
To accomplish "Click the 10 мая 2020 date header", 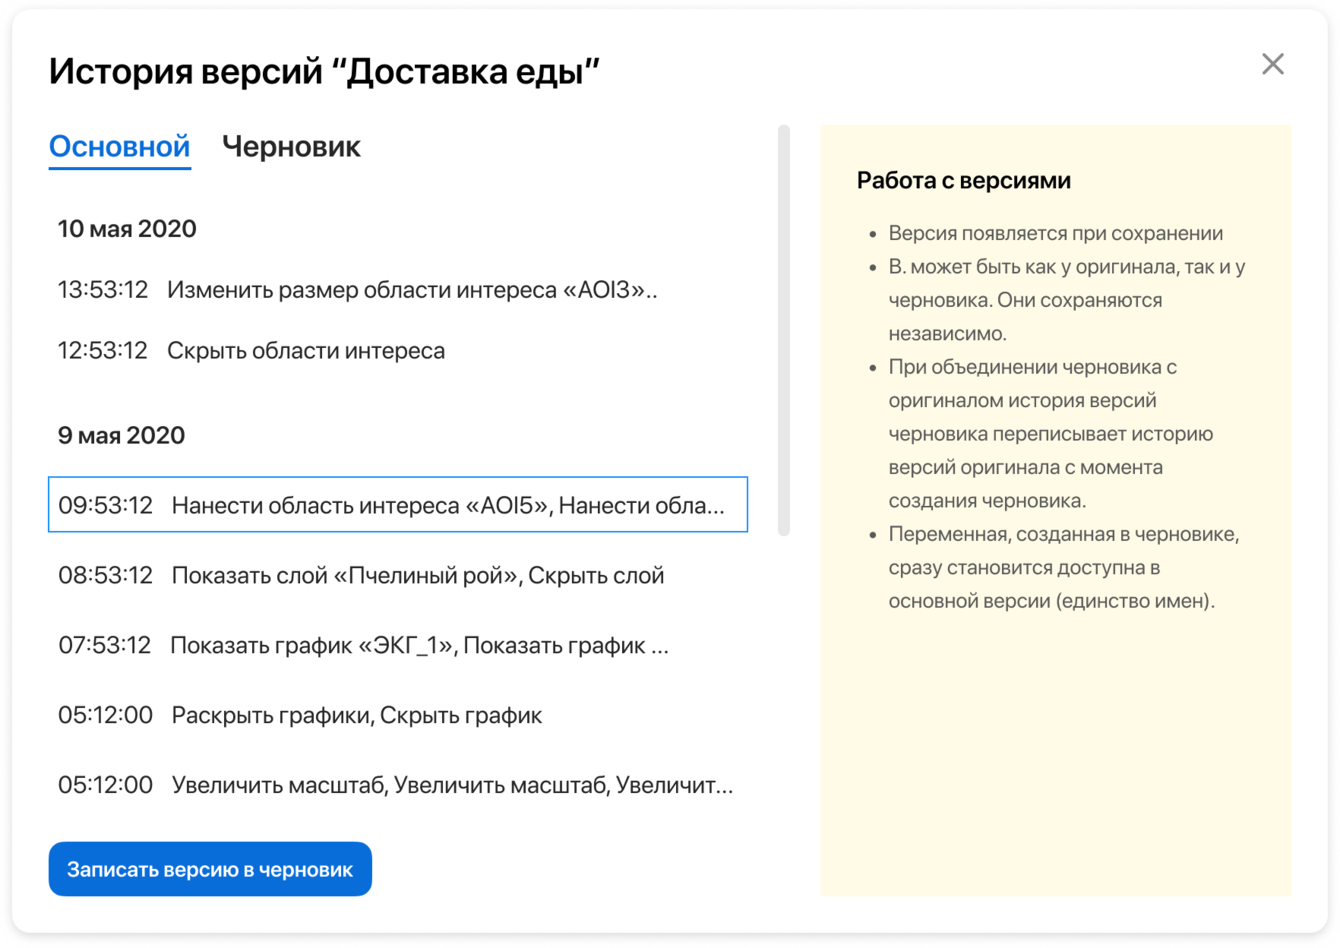I will pos(127,229).
